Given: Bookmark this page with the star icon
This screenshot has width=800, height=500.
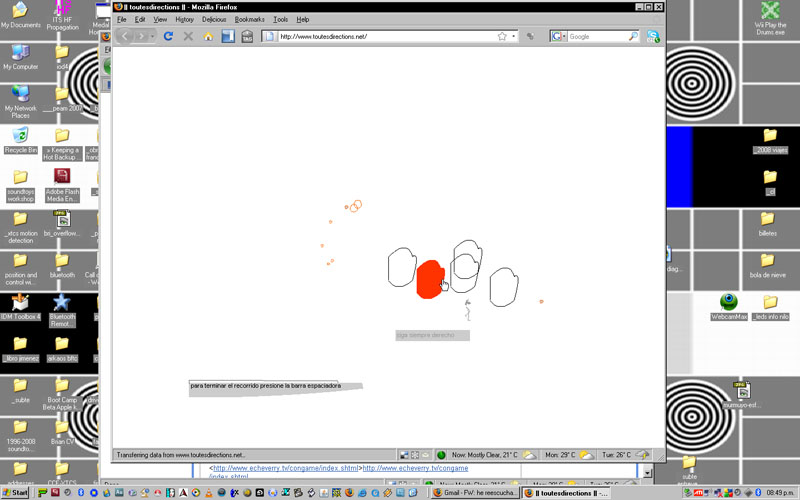Looking at the screenshot, I should [x=502, y=37].
